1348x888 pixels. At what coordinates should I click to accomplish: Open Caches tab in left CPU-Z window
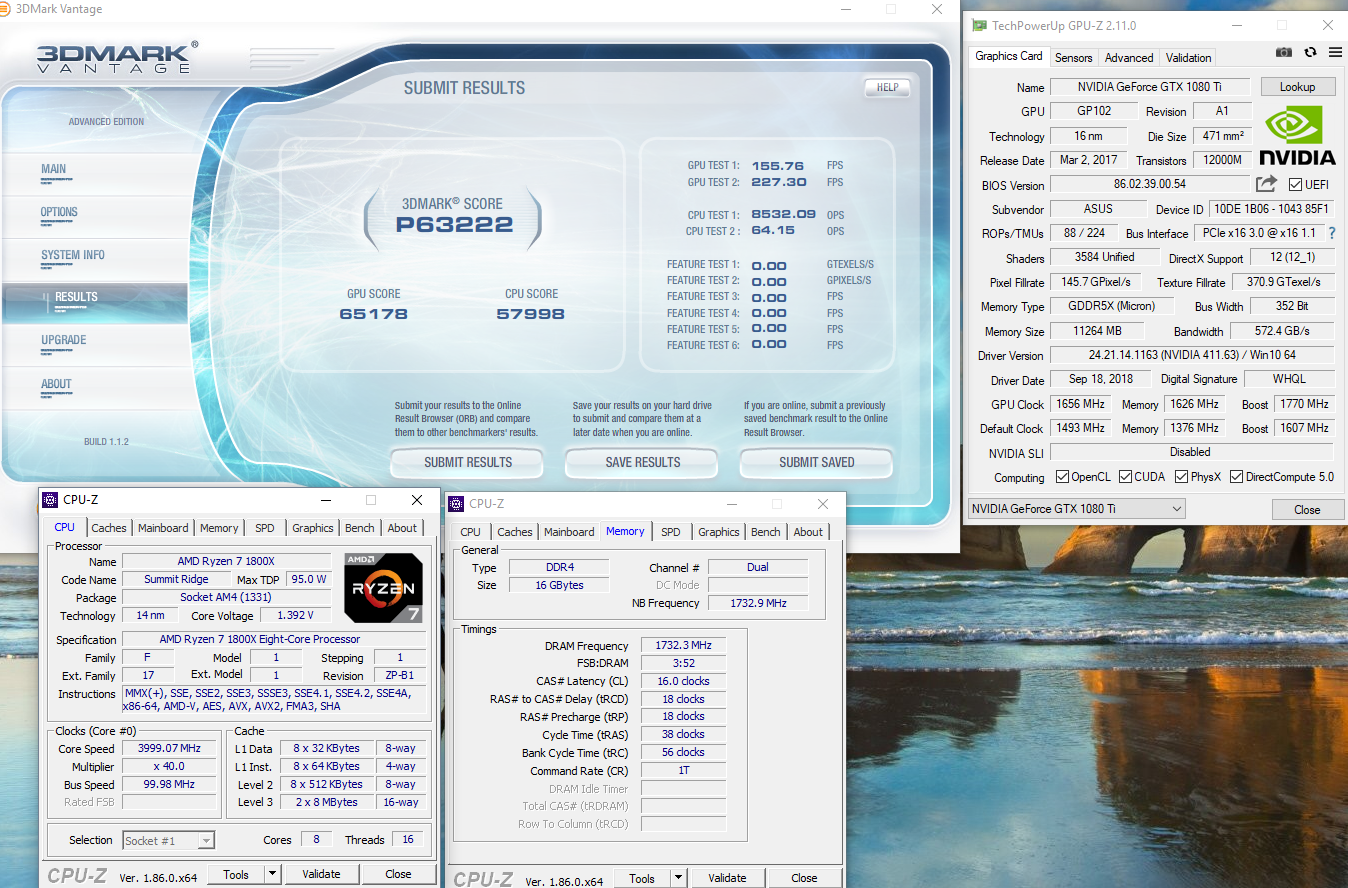(109, 528)
